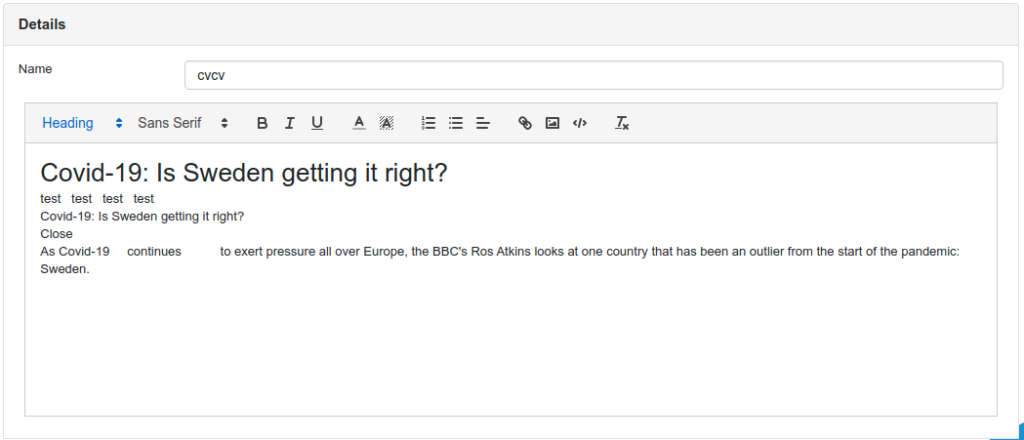Viewport: 1024px width, 440px height.
Task: Click the 'test test test test' line
Action: pyautogui.click(x=97, y=199)
